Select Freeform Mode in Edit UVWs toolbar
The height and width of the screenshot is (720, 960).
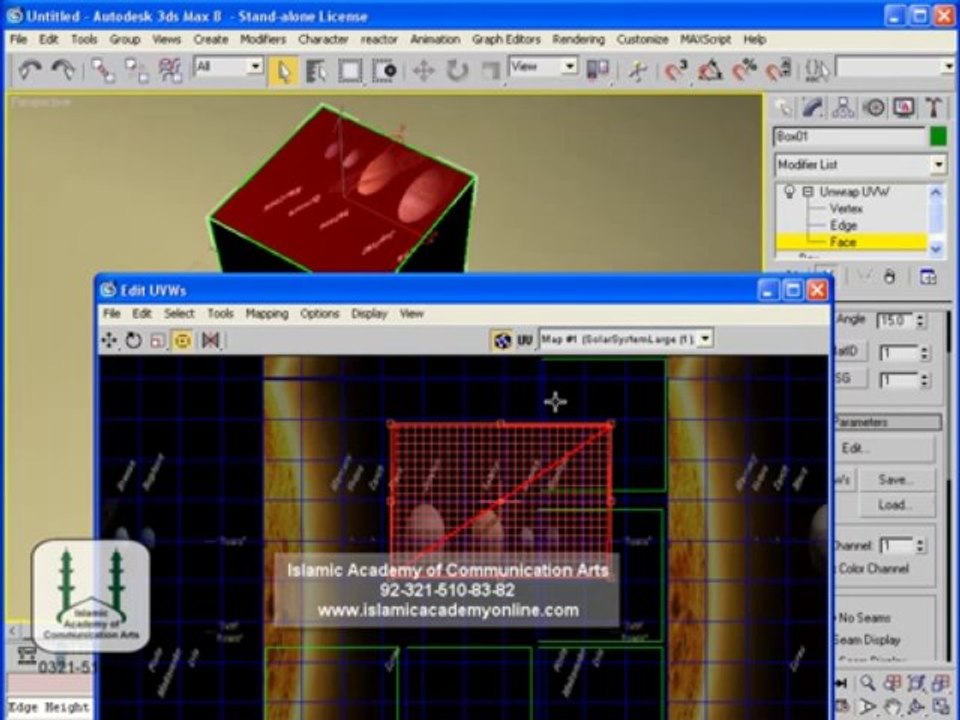click(x=182, y=340)
